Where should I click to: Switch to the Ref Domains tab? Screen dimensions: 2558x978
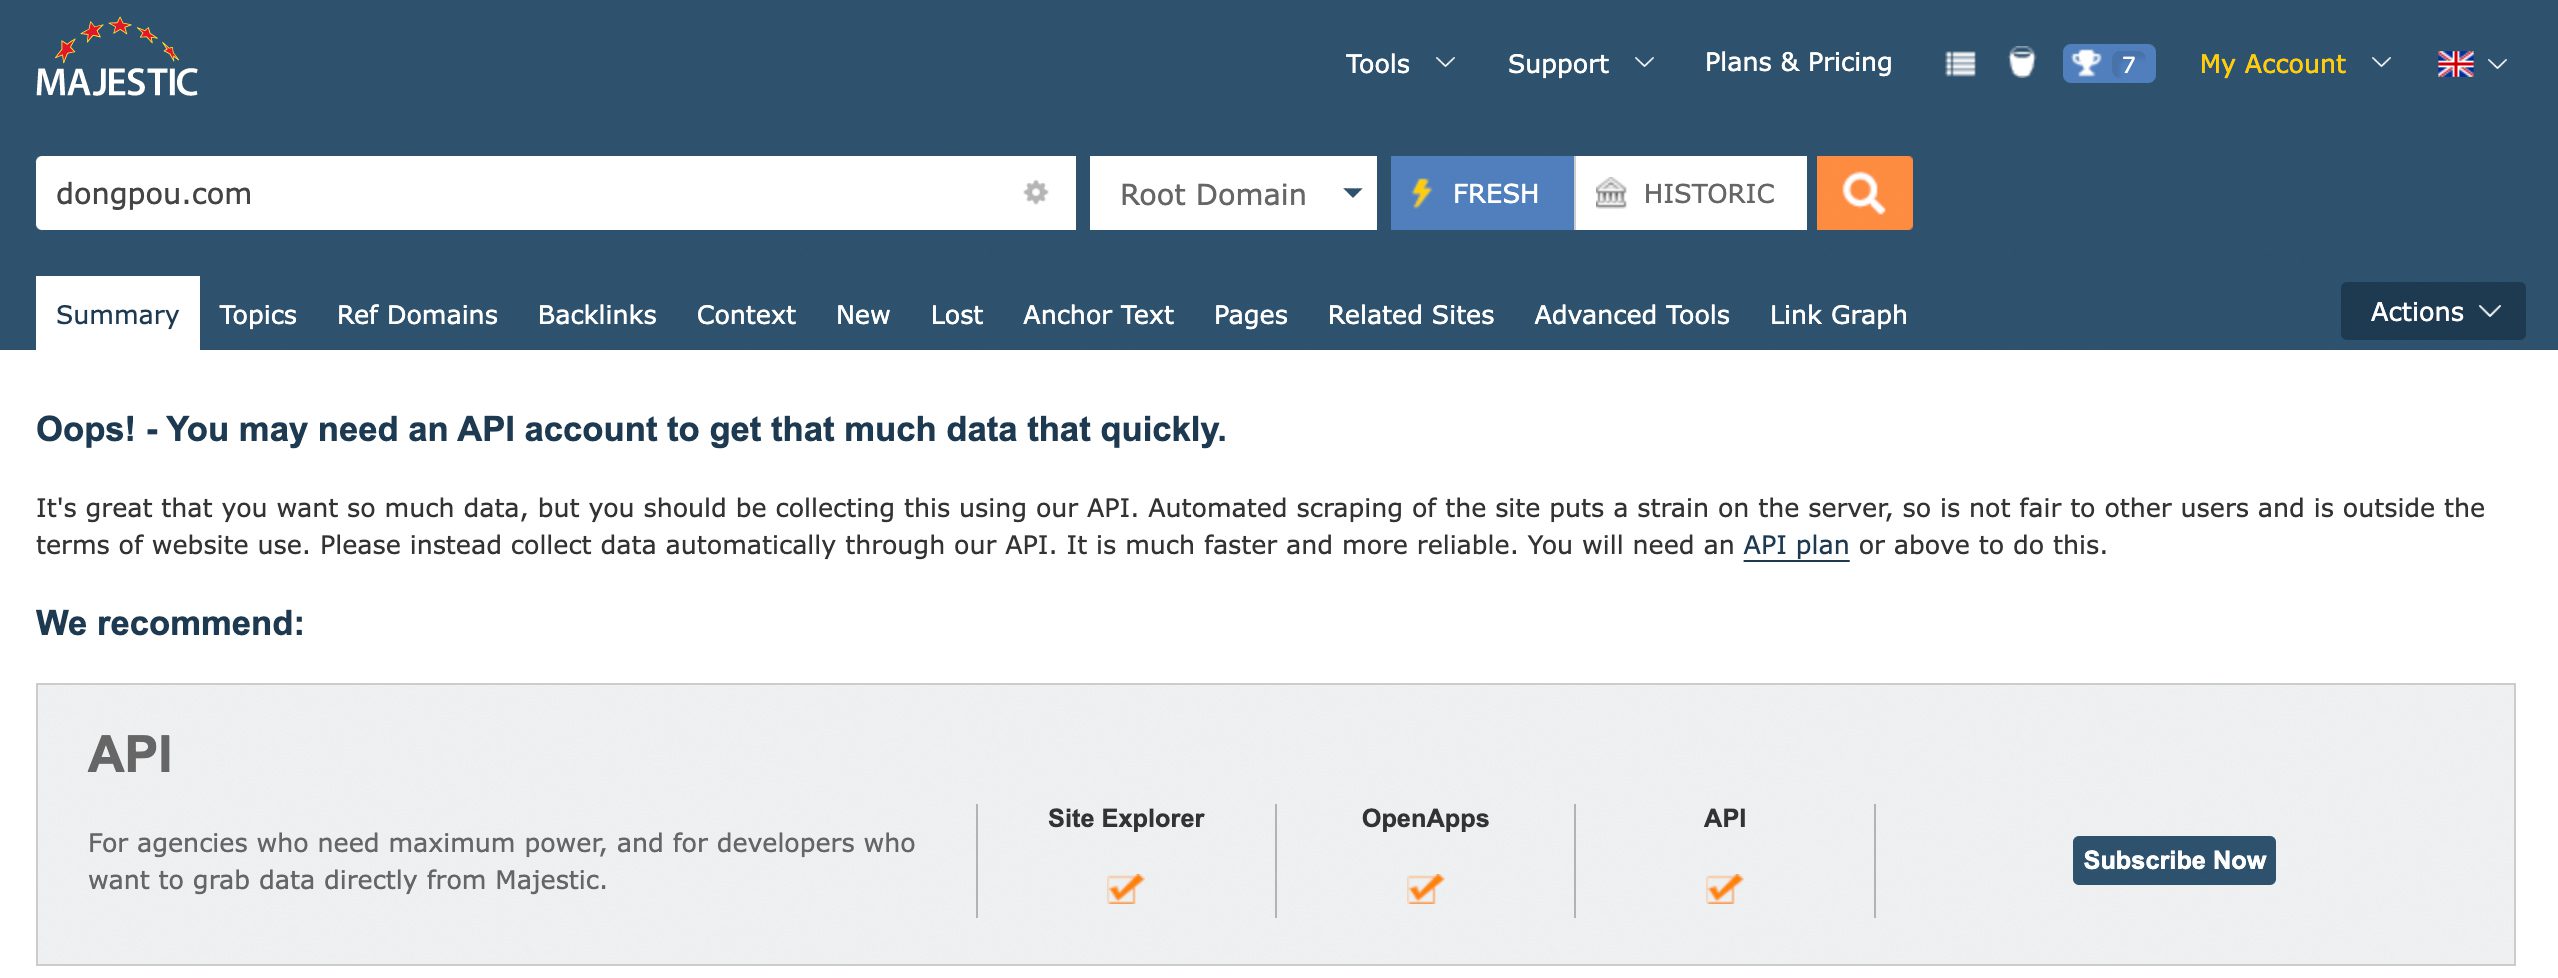(417, 315)
